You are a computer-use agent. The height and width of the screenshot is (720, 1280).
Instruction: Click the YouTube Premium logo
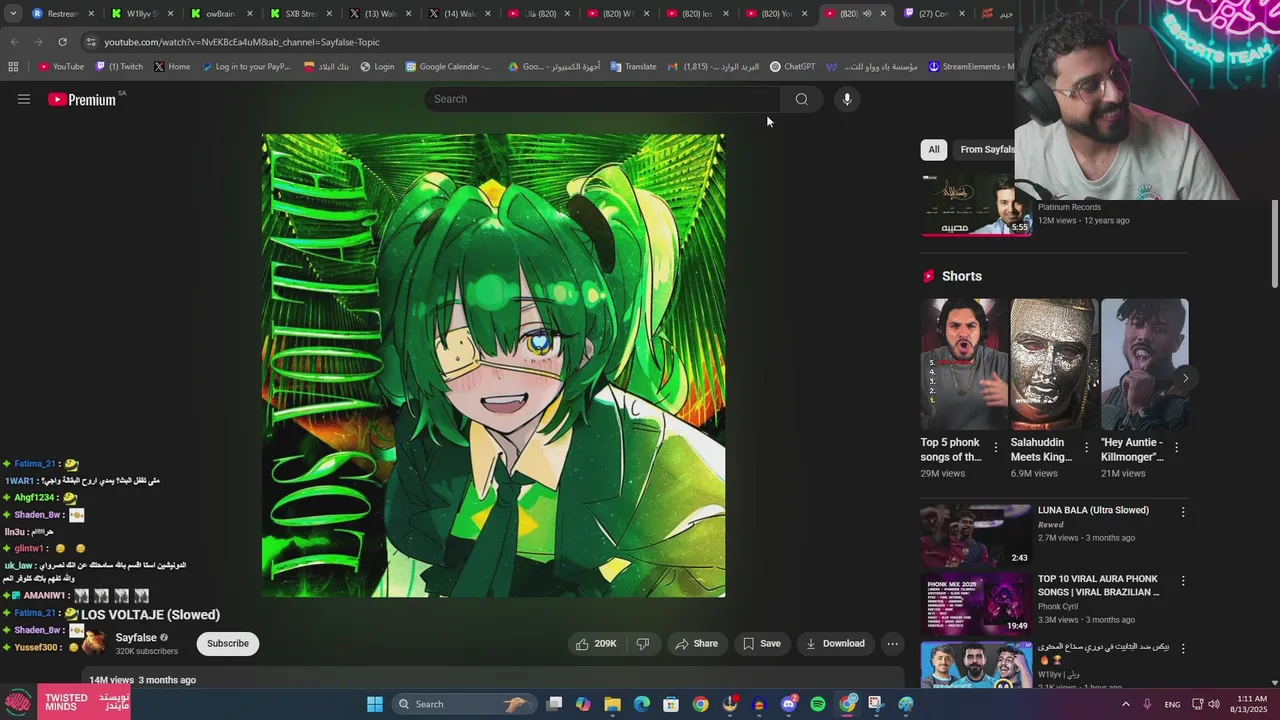(82, 99)
